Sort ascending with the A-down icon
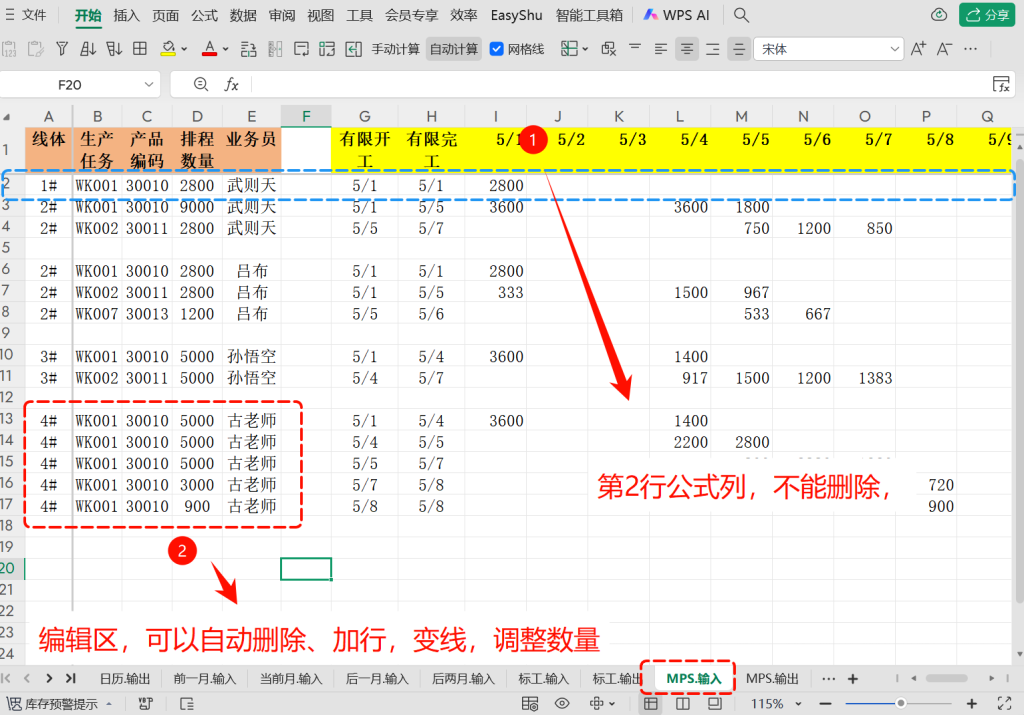Screen dimensions: 1024x715 pyautogui.click(x=88, y=49)
